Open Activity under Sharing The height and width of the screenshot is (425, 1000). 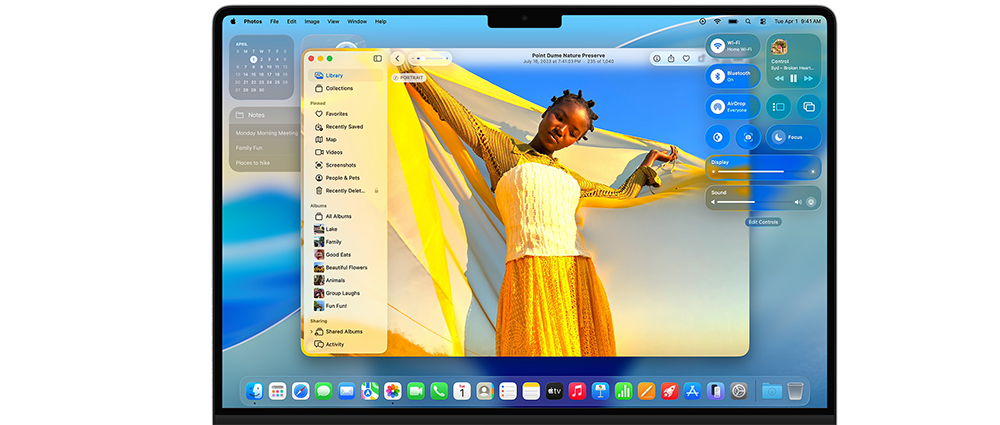[346, 344]
